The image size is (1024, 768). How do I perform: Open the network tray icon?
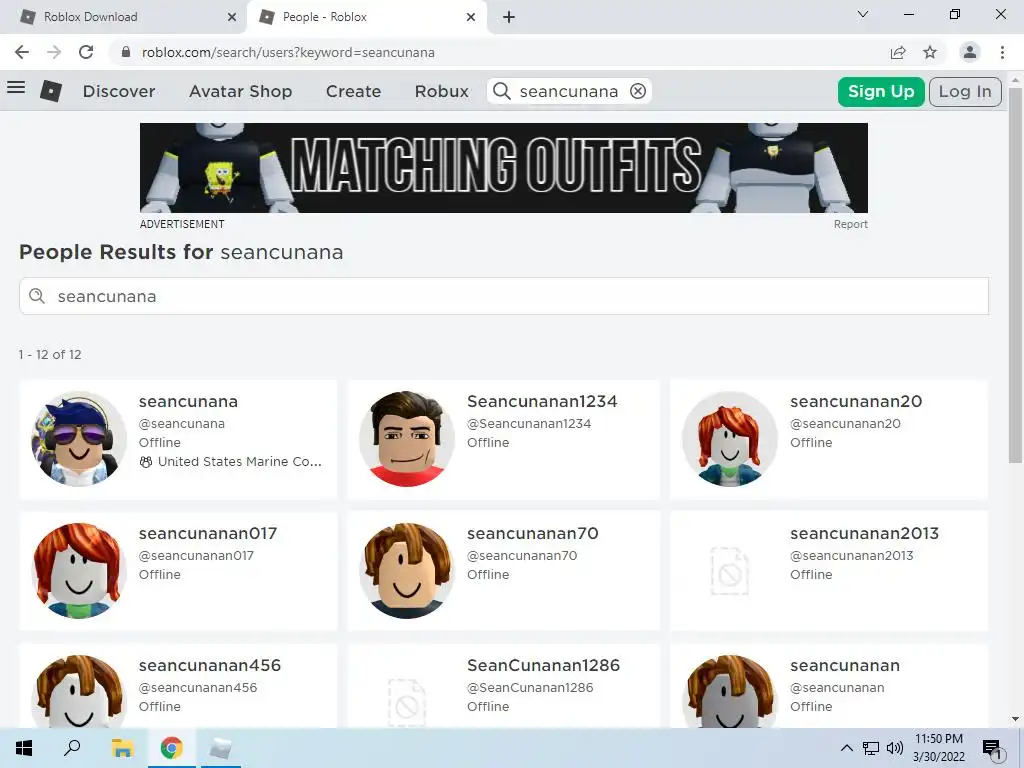(871, 748)
